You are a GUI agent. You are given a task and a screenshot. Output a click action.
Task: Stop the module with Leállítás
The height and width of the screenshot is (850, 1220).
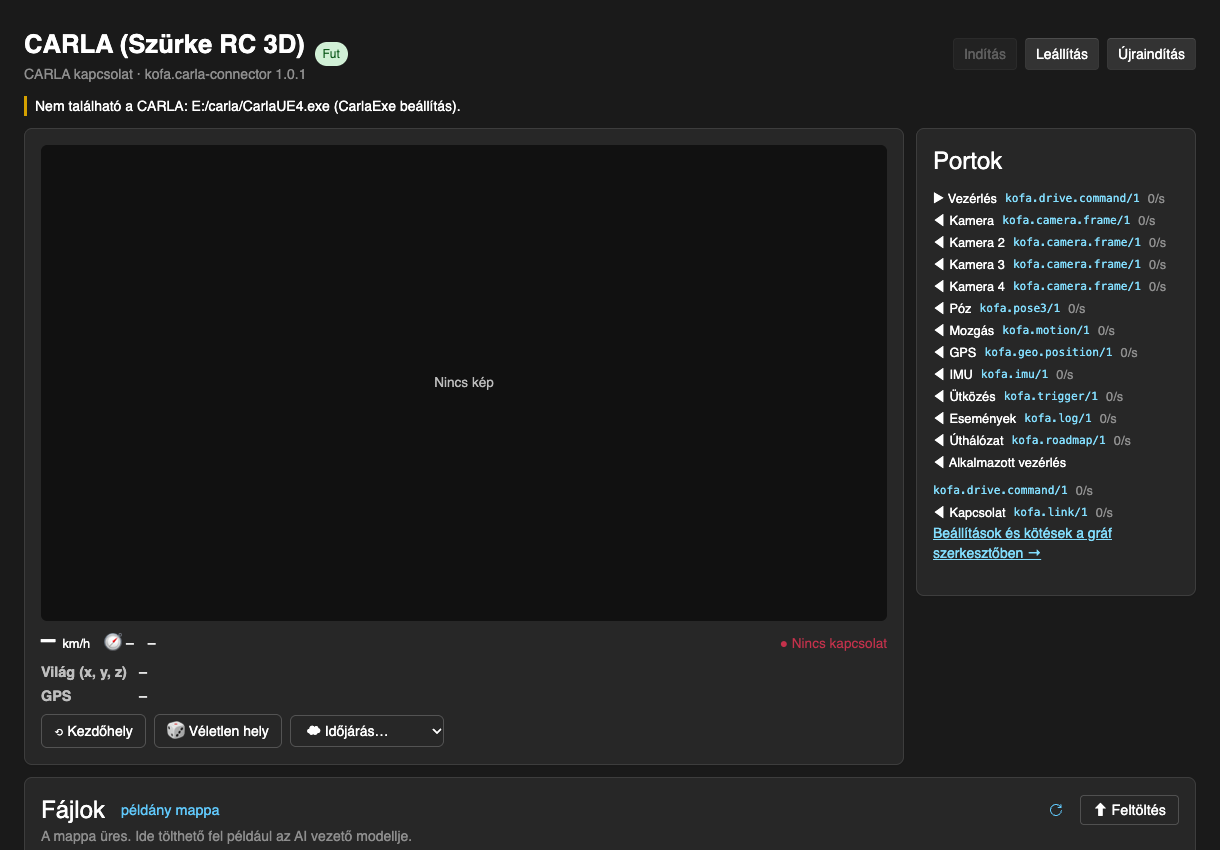pos(1062,54)
